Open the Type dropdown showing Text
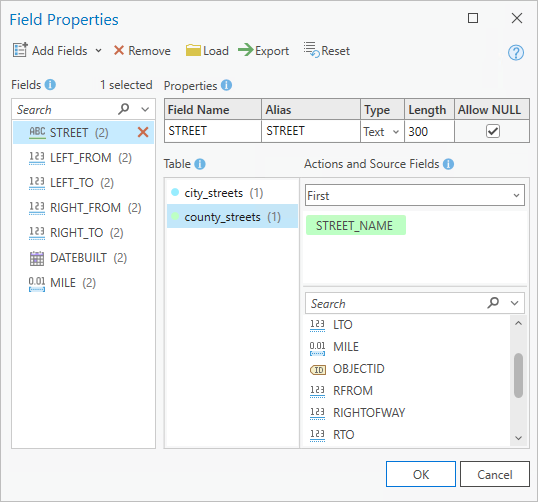The image size is (538, 502). (382, 132)
